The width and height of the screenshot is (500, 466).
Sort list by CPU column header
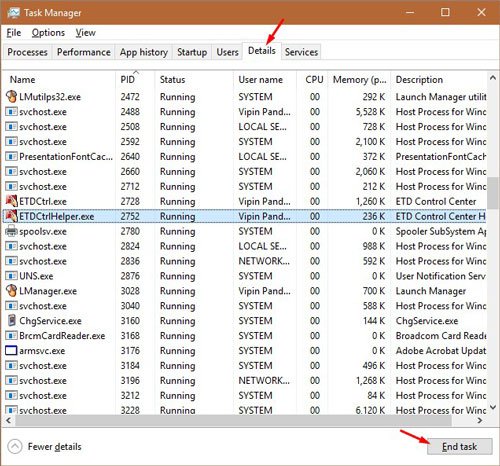click(x=313, y=79)
